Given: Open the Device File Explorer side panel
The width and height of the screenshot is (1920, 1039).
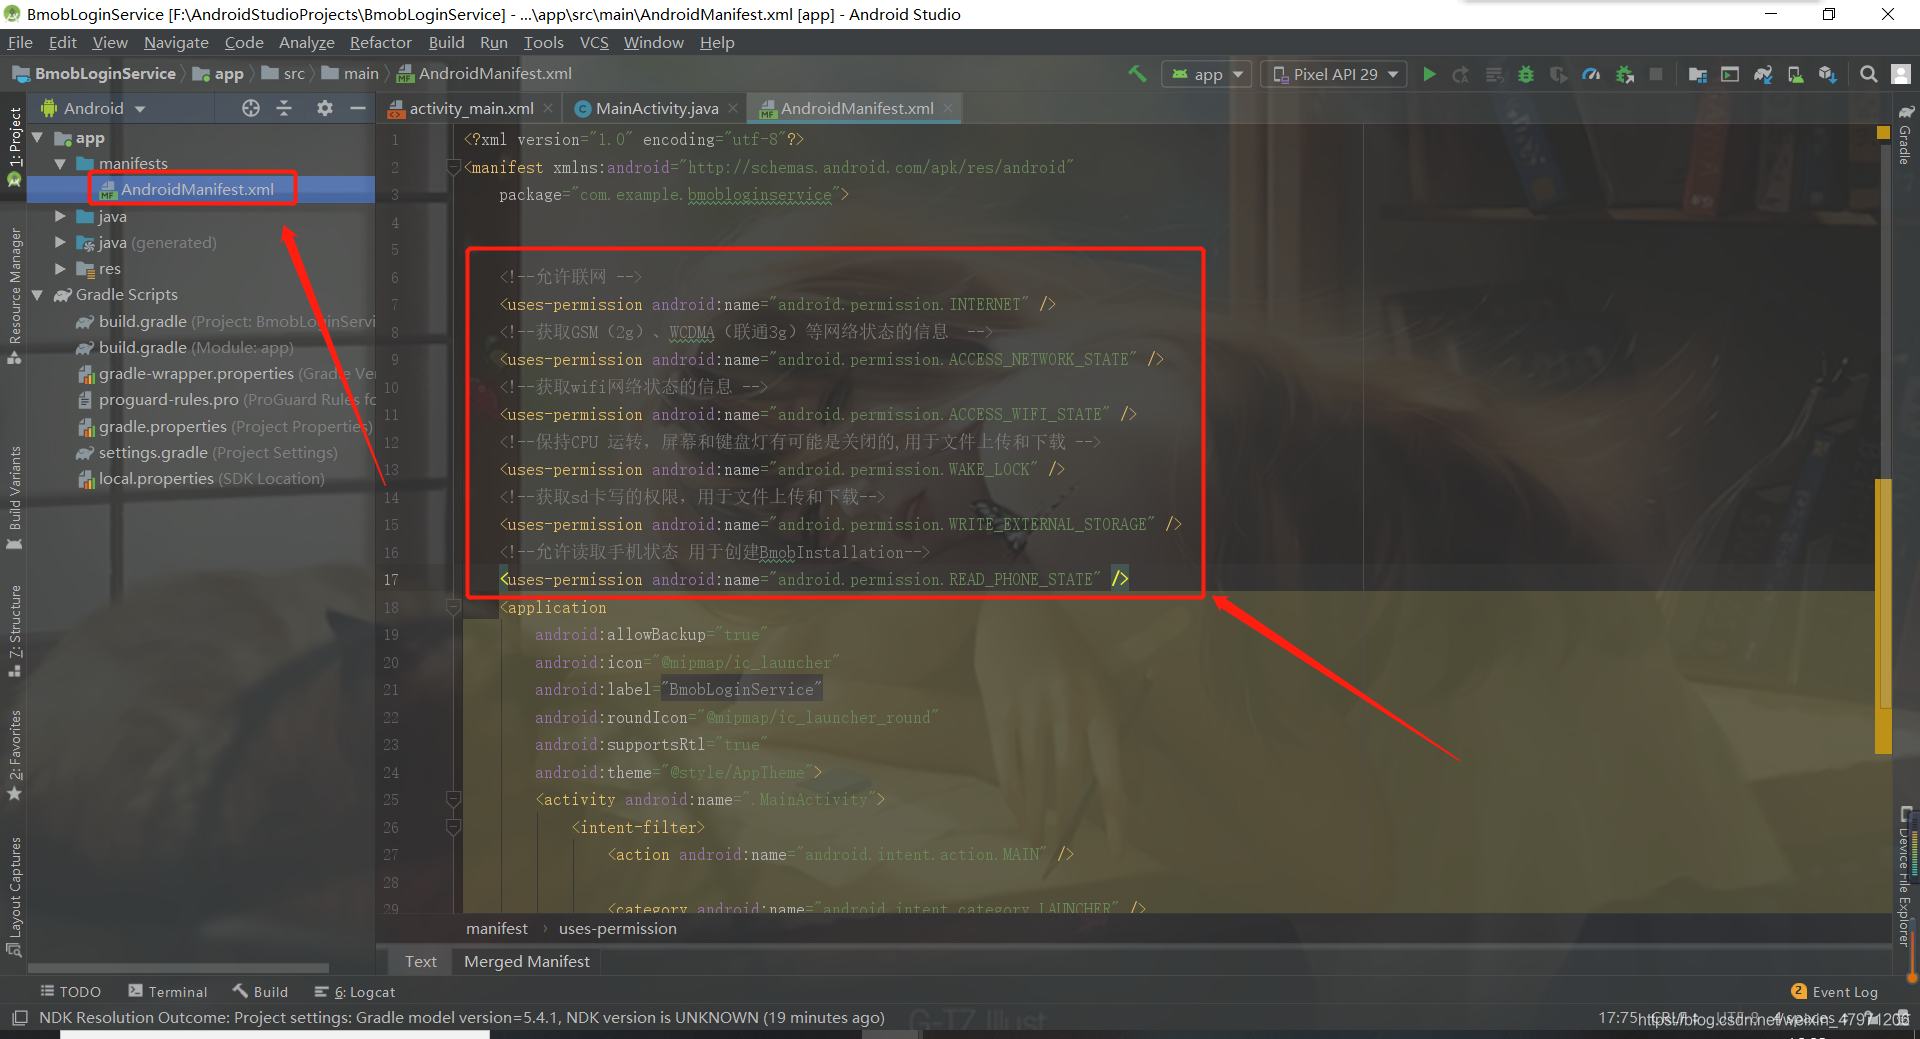Looking at the screenshot, I should point(1906,876).
